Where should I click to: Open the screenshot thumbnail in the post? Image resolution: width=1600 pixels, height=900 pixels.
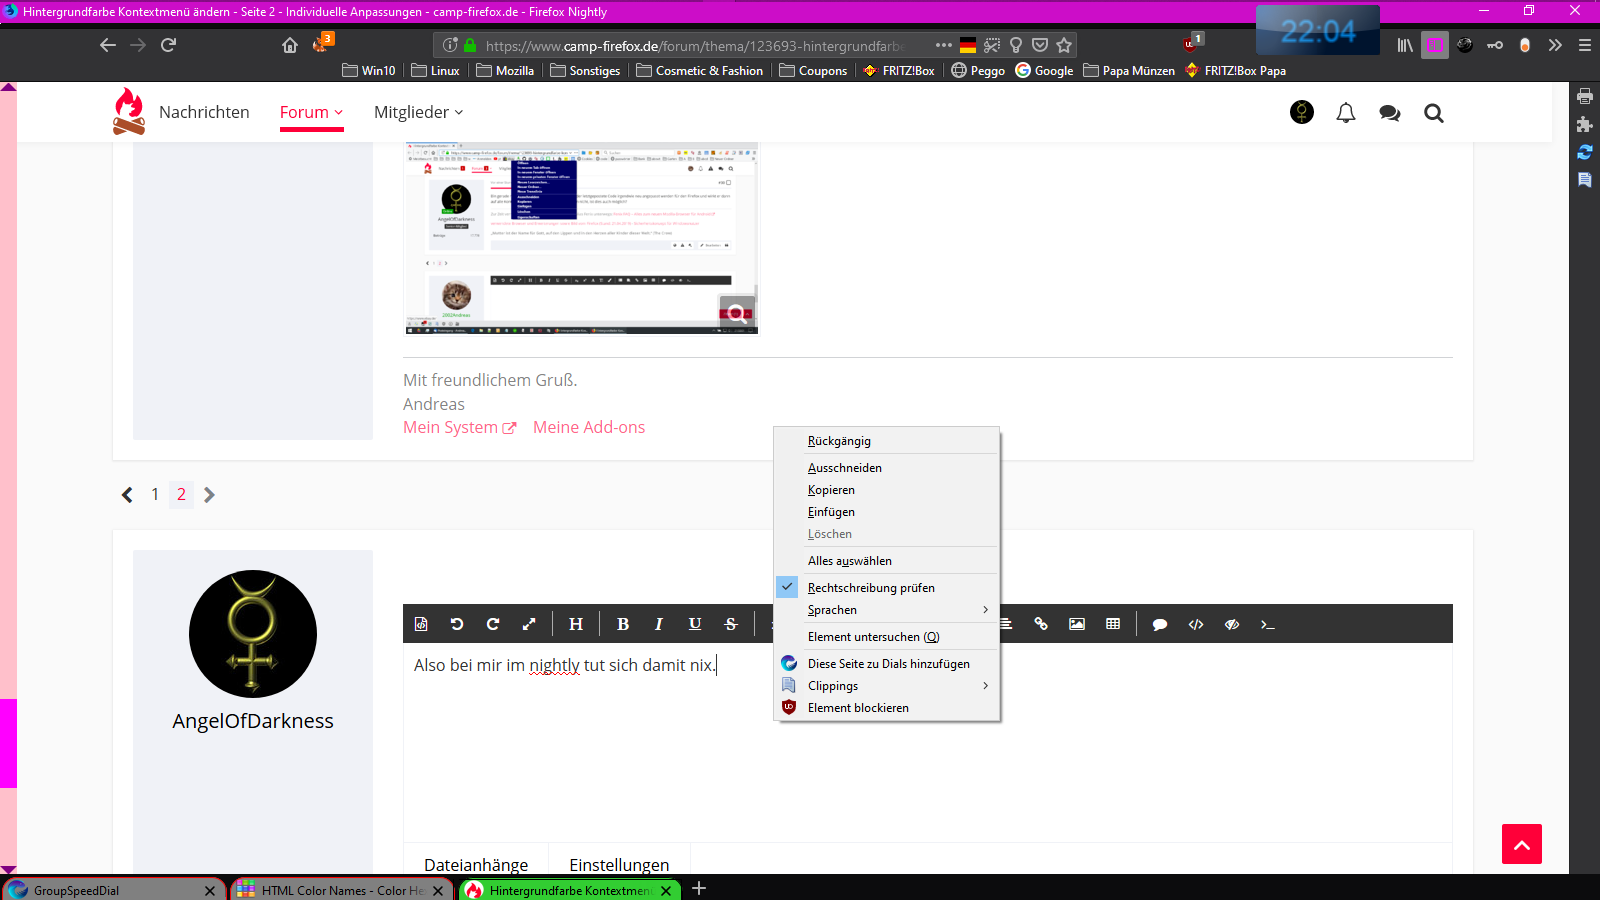(581, 238)
